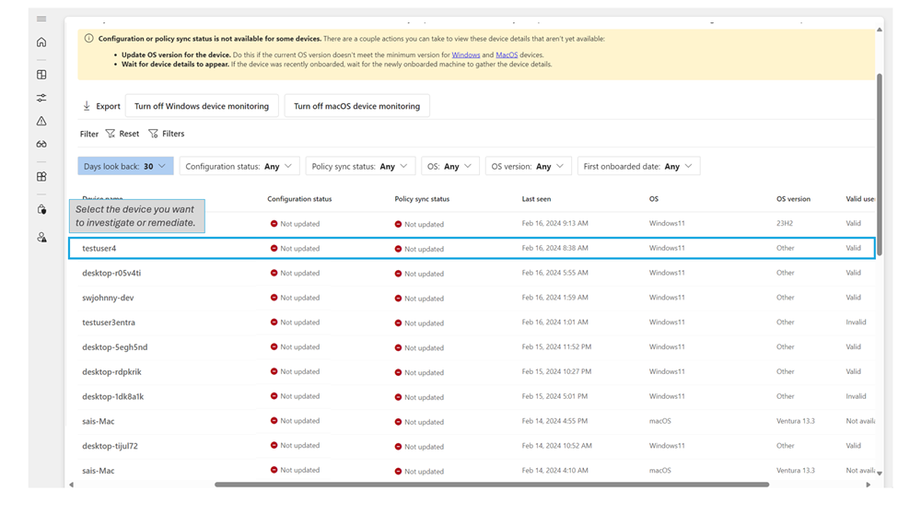
Task: Sort by the OS column header
Action: tap(653, 199)
